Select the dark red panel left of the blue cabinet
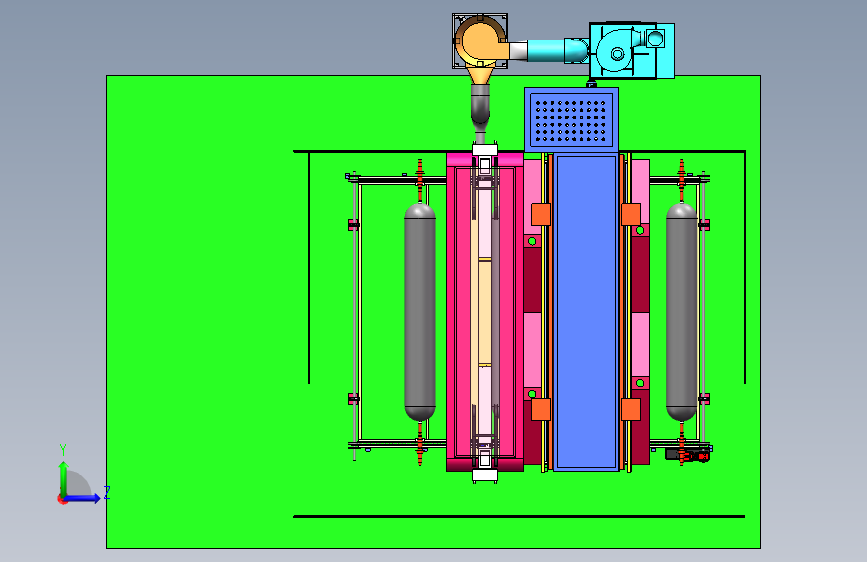 coord(532,279)
